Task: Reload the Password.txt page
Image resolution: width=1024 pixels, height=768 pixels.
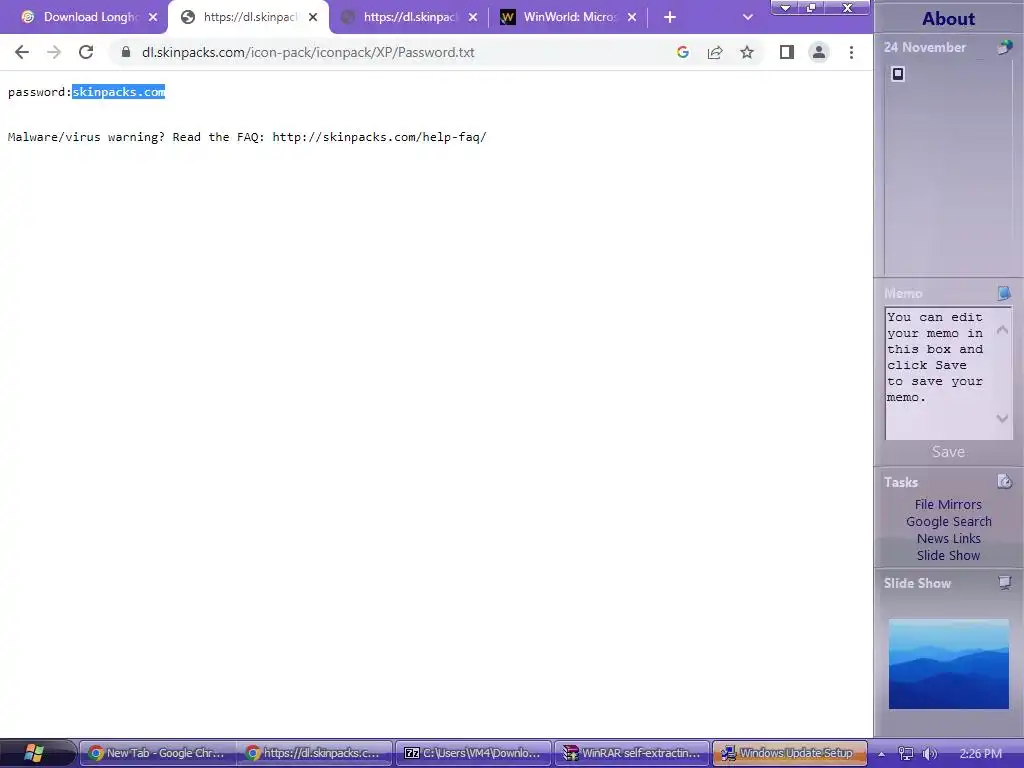Action: 86,52
